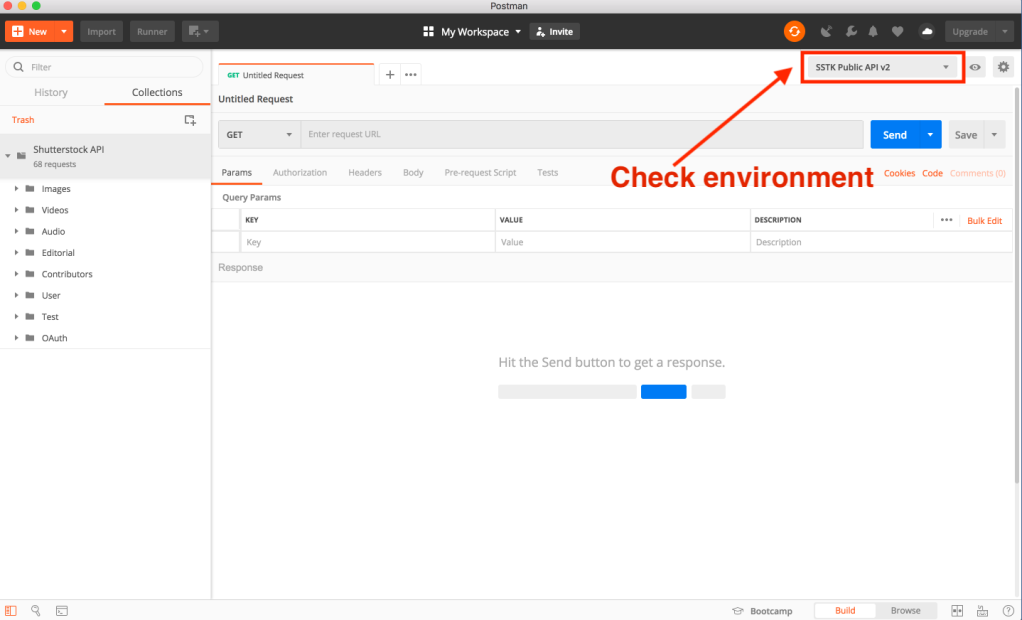This screenshot has height=620, width=1022.
Task: Click the workspace grid icon
Action: pos(428,31)
